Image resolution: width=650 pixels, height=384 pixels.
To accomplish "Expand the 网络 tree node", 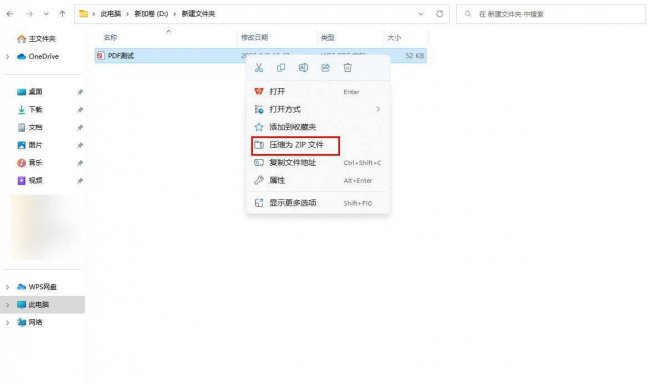I will (x=7, y=322).
